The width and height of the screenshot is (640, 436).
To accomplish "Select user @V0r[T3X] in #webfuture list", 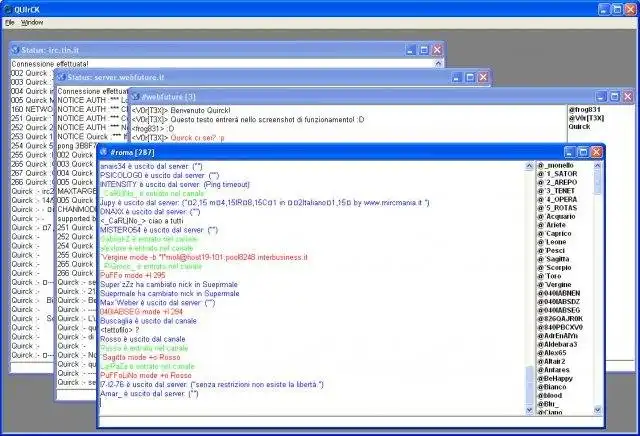I will [x=586, y=118].
